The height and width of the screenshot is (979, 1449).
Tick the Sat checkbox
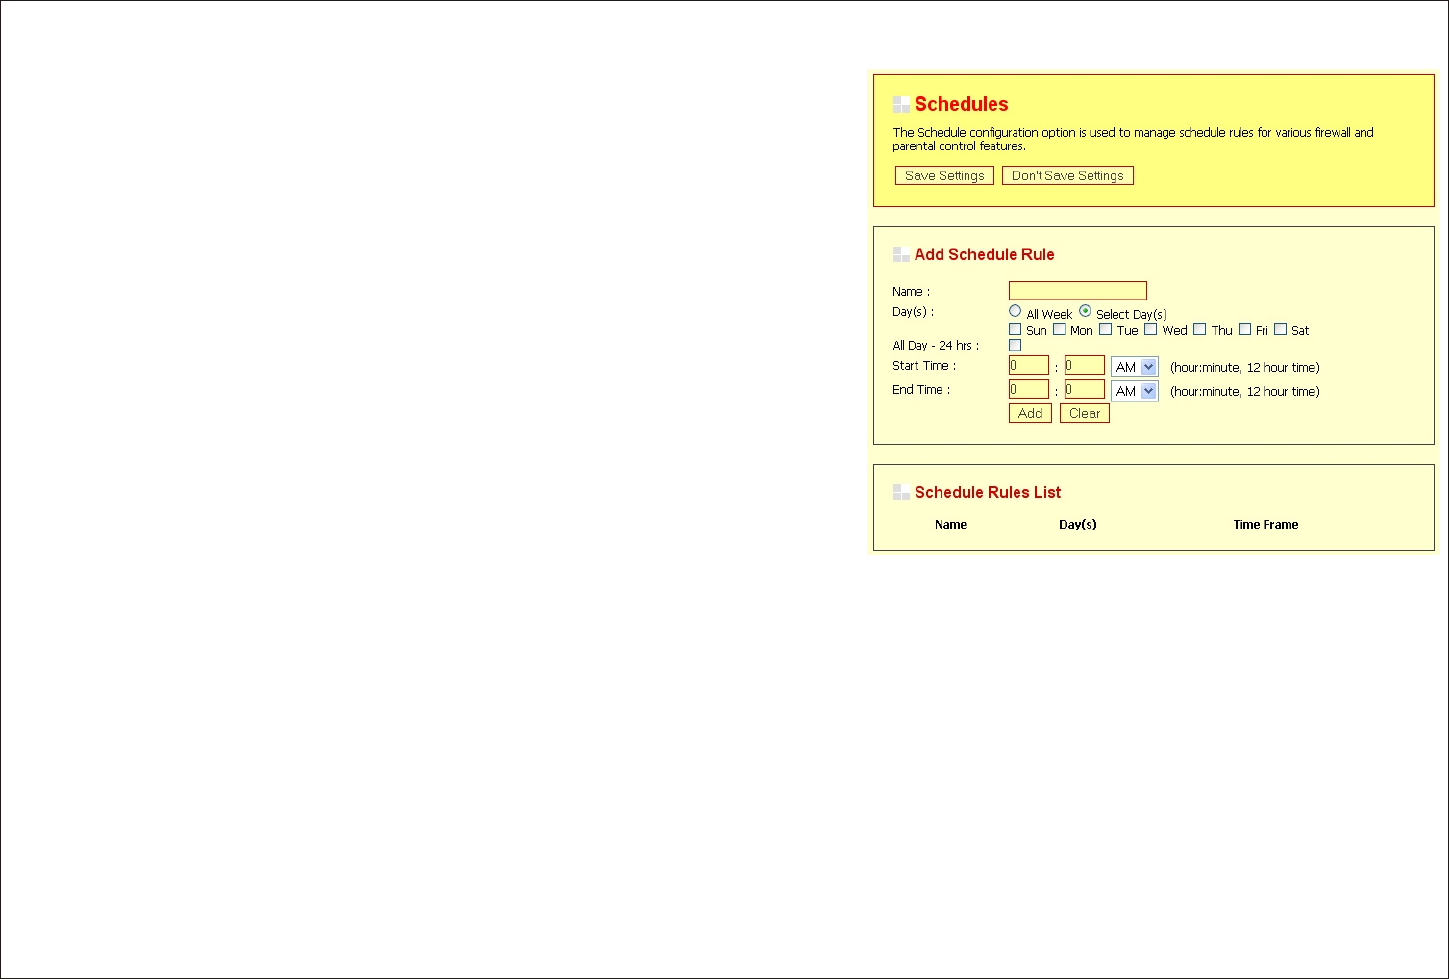click(x=1280, y=329)
